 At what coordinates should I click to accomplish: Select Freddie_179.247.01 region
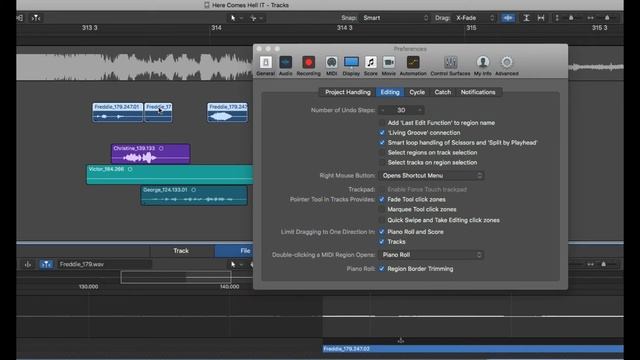coord(118,112)
